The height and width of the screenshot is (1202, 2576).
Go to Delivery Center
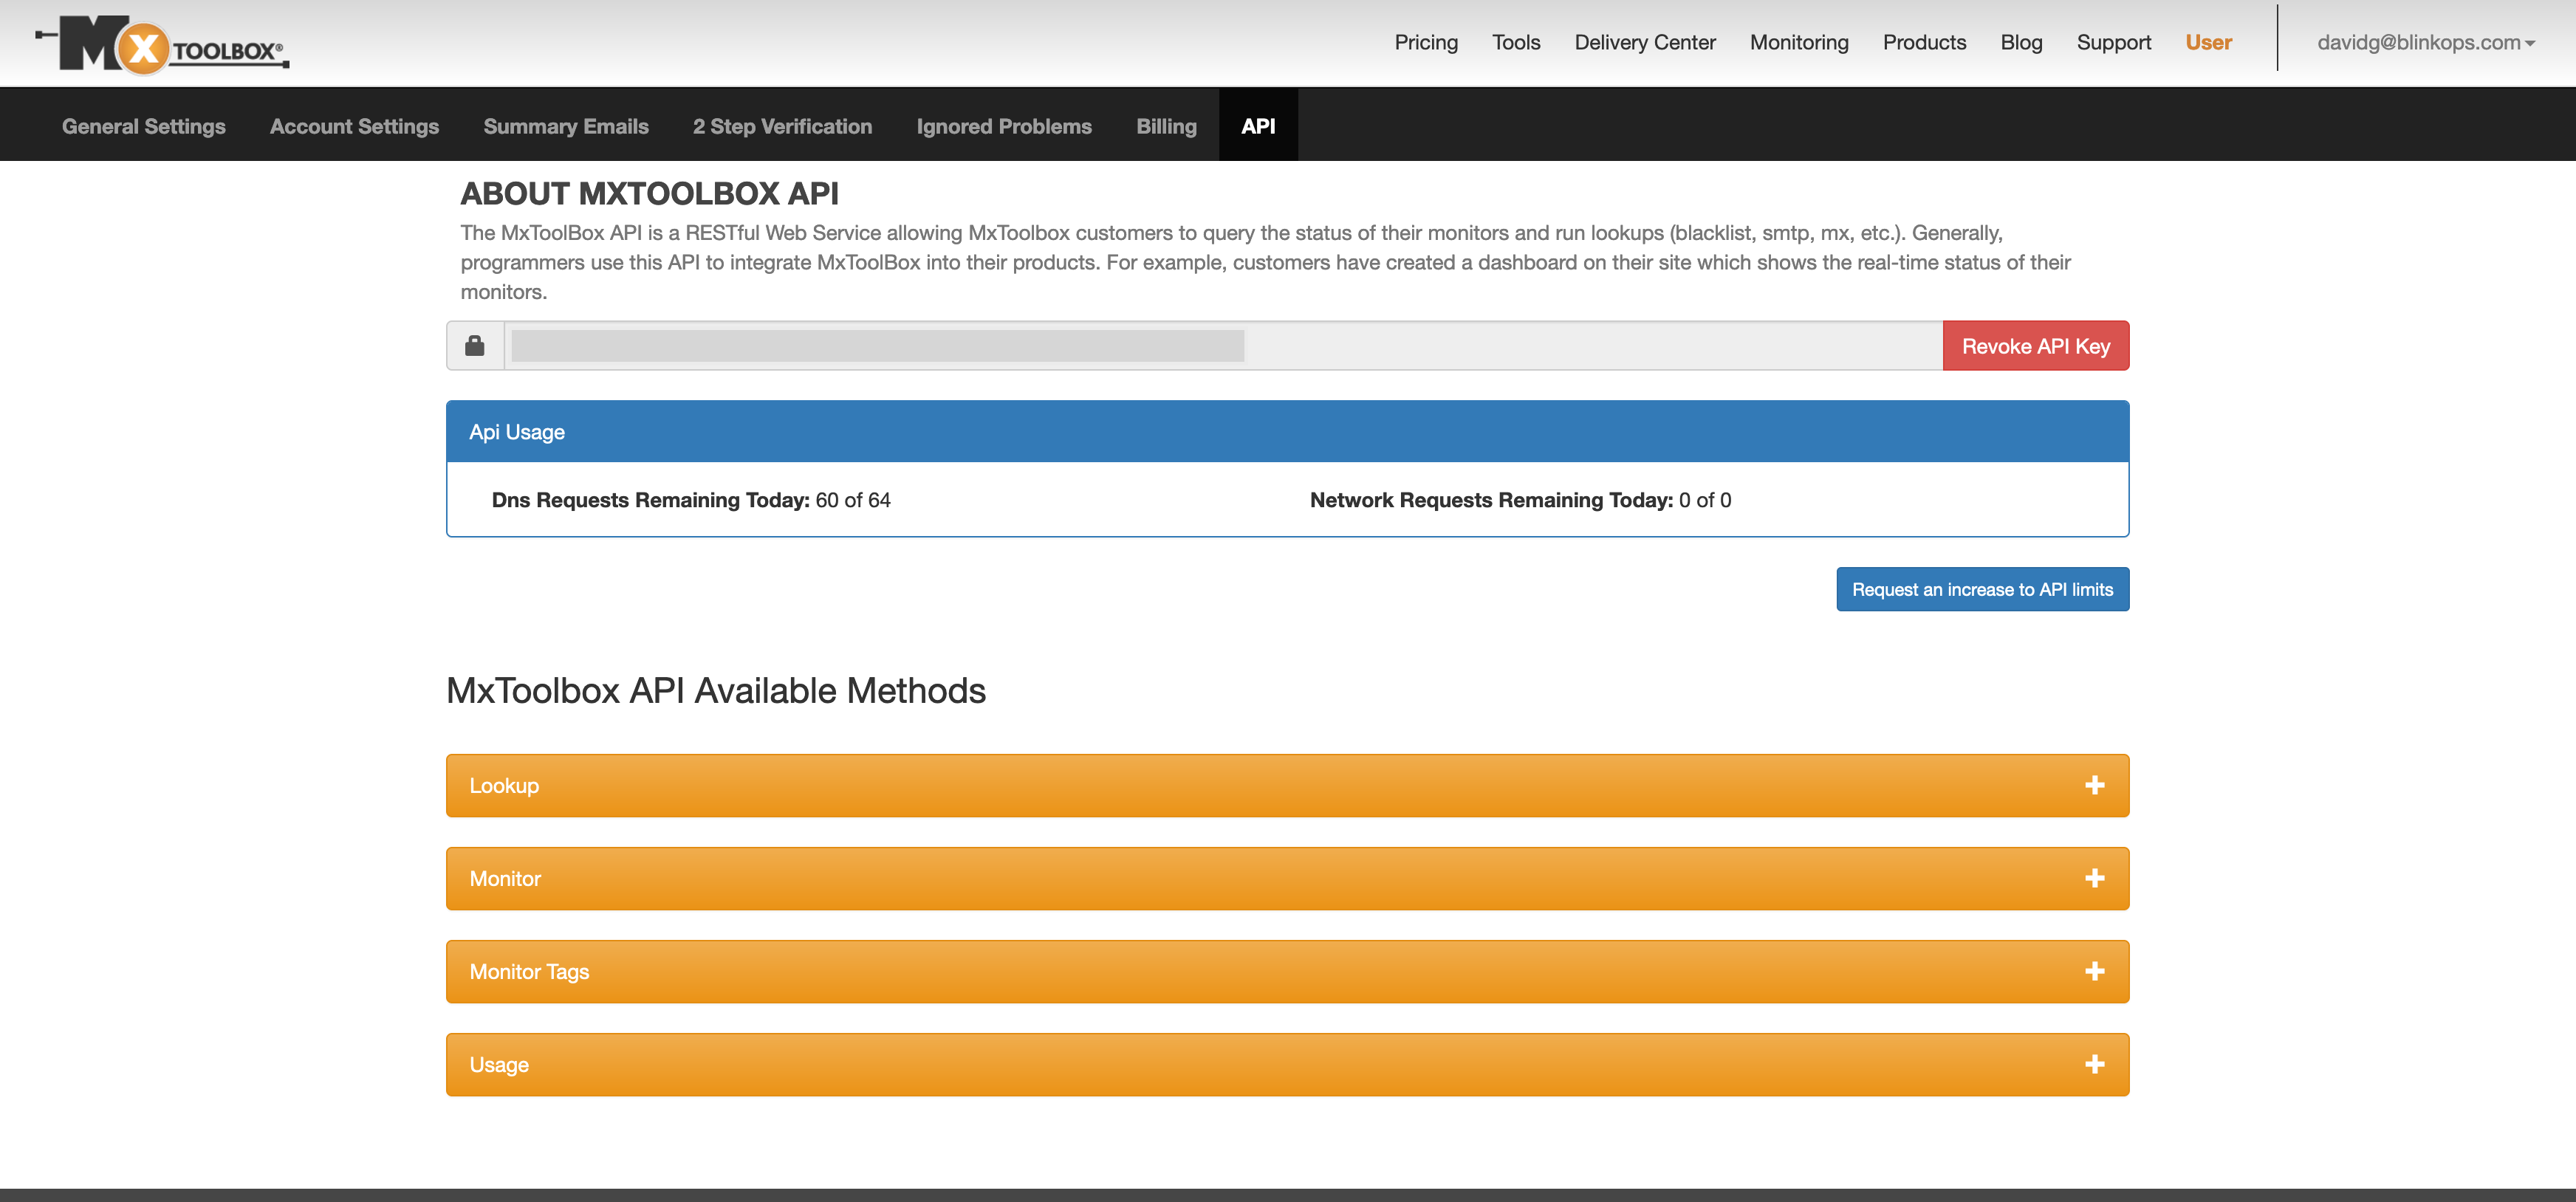point(1645,43)
